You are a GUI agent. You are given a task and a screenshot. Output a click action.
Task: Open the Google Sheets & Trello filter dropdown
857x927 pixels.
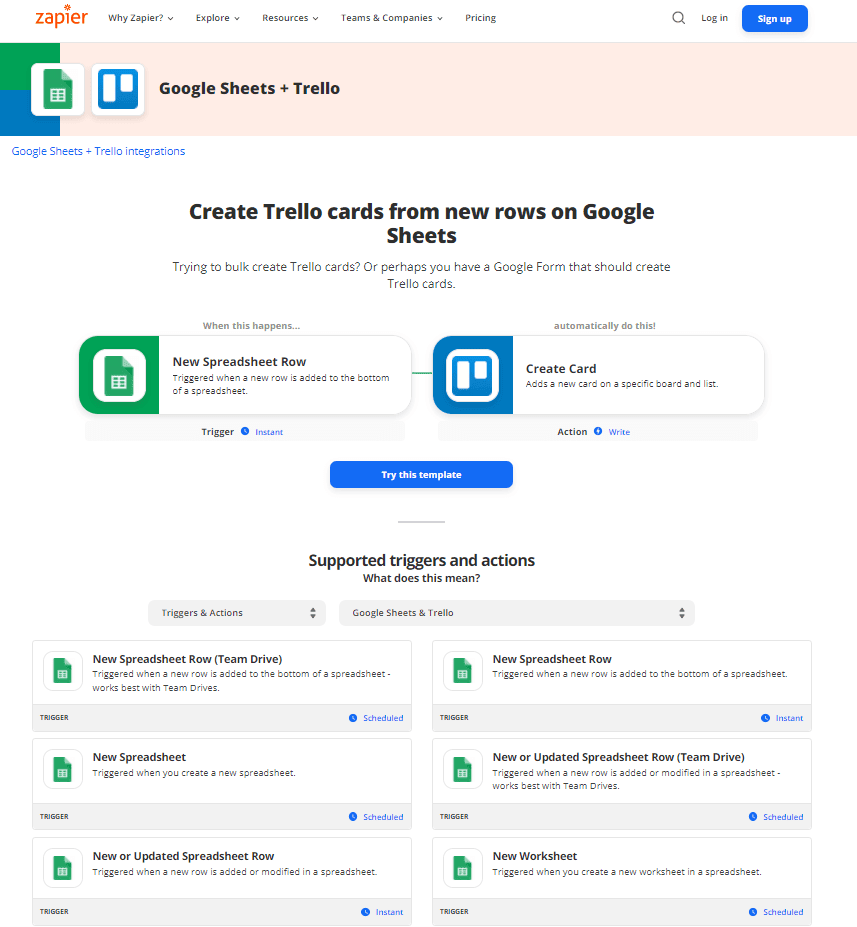pyautogui.click(x=517, y=613)
